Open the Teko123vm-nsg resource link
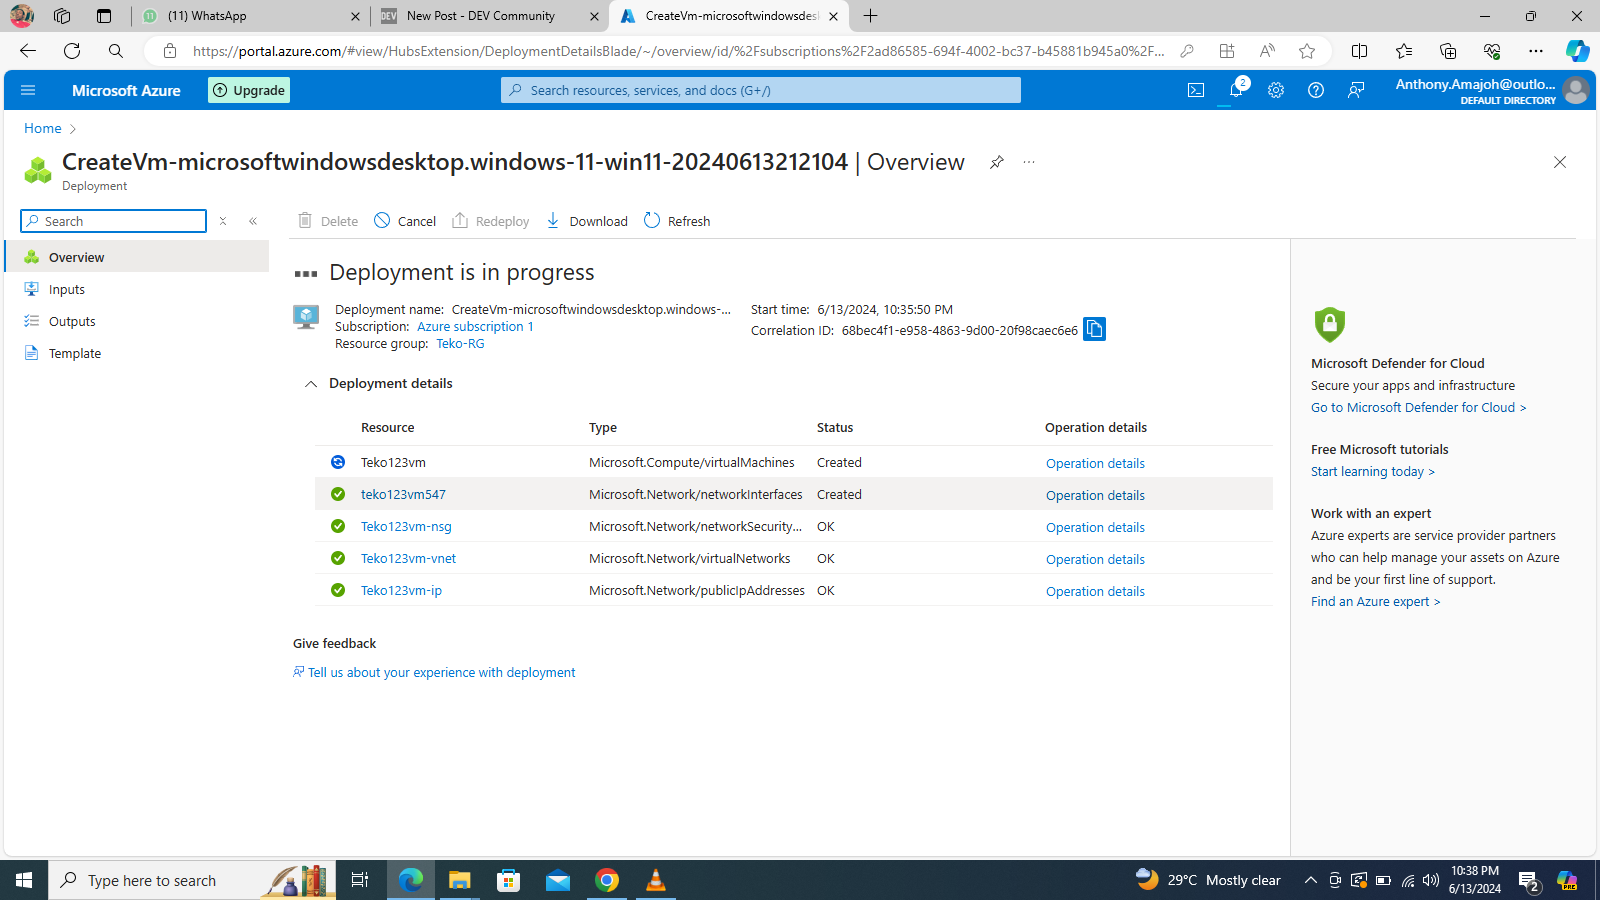Screen dimensions: 1600x900 (406, 527)
